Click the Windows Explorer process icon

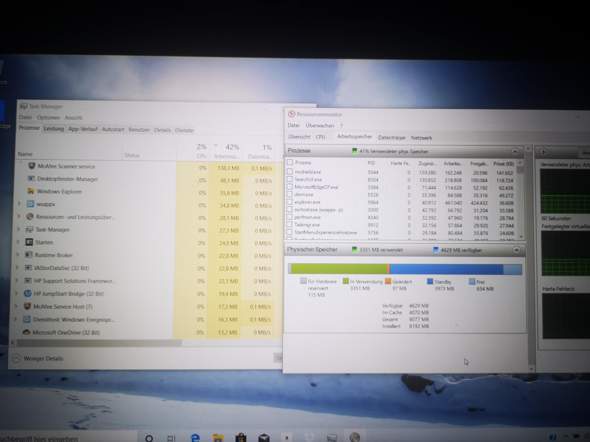click(x=31, y=191)
